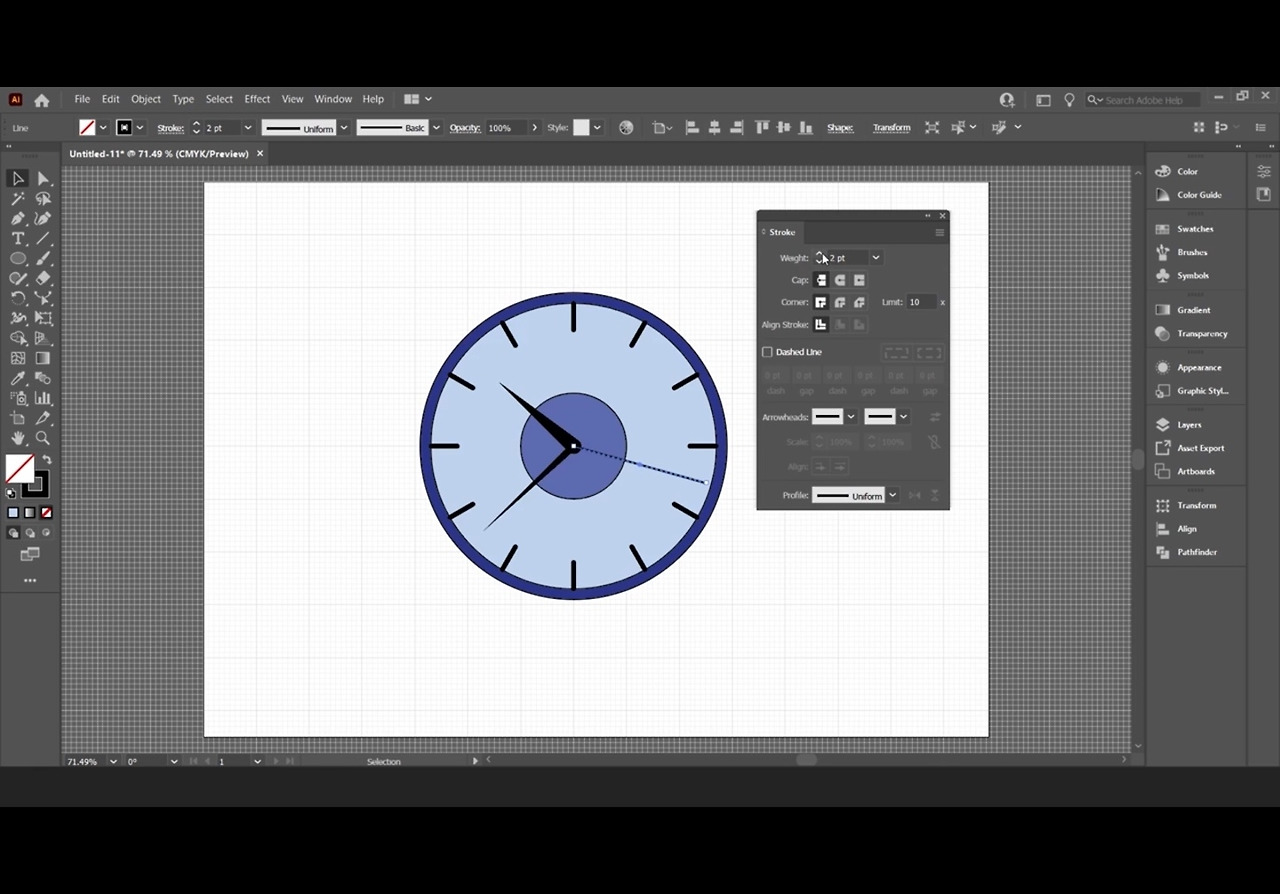The width and height of the screenshot is (1280, 894).
Task: Set corner to Bevel Join
Action: [859, 302]
